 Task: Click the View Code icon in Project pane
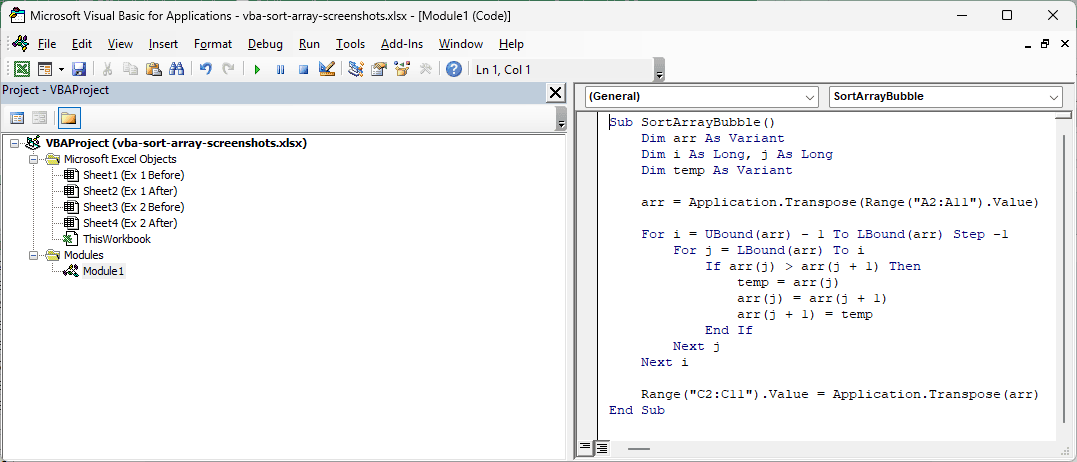coord(17,118)
